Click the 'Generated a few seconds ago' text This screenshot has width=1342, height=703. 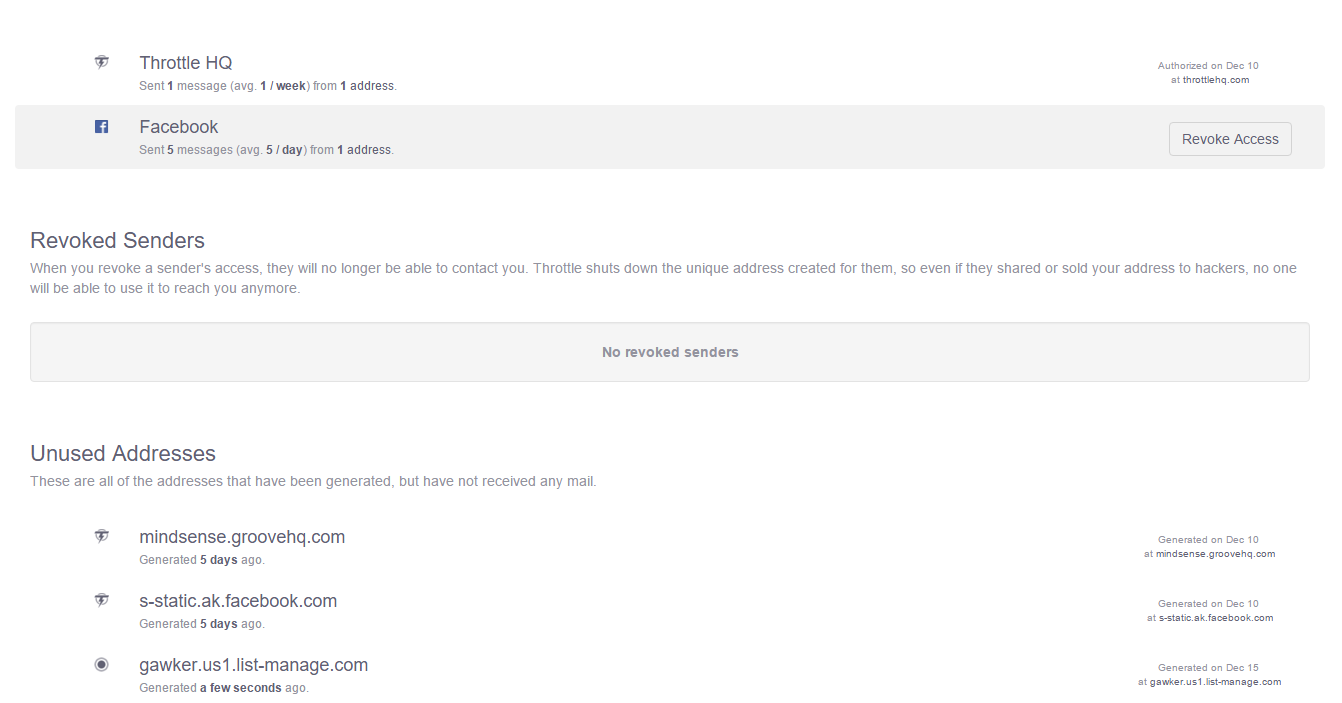224,688
